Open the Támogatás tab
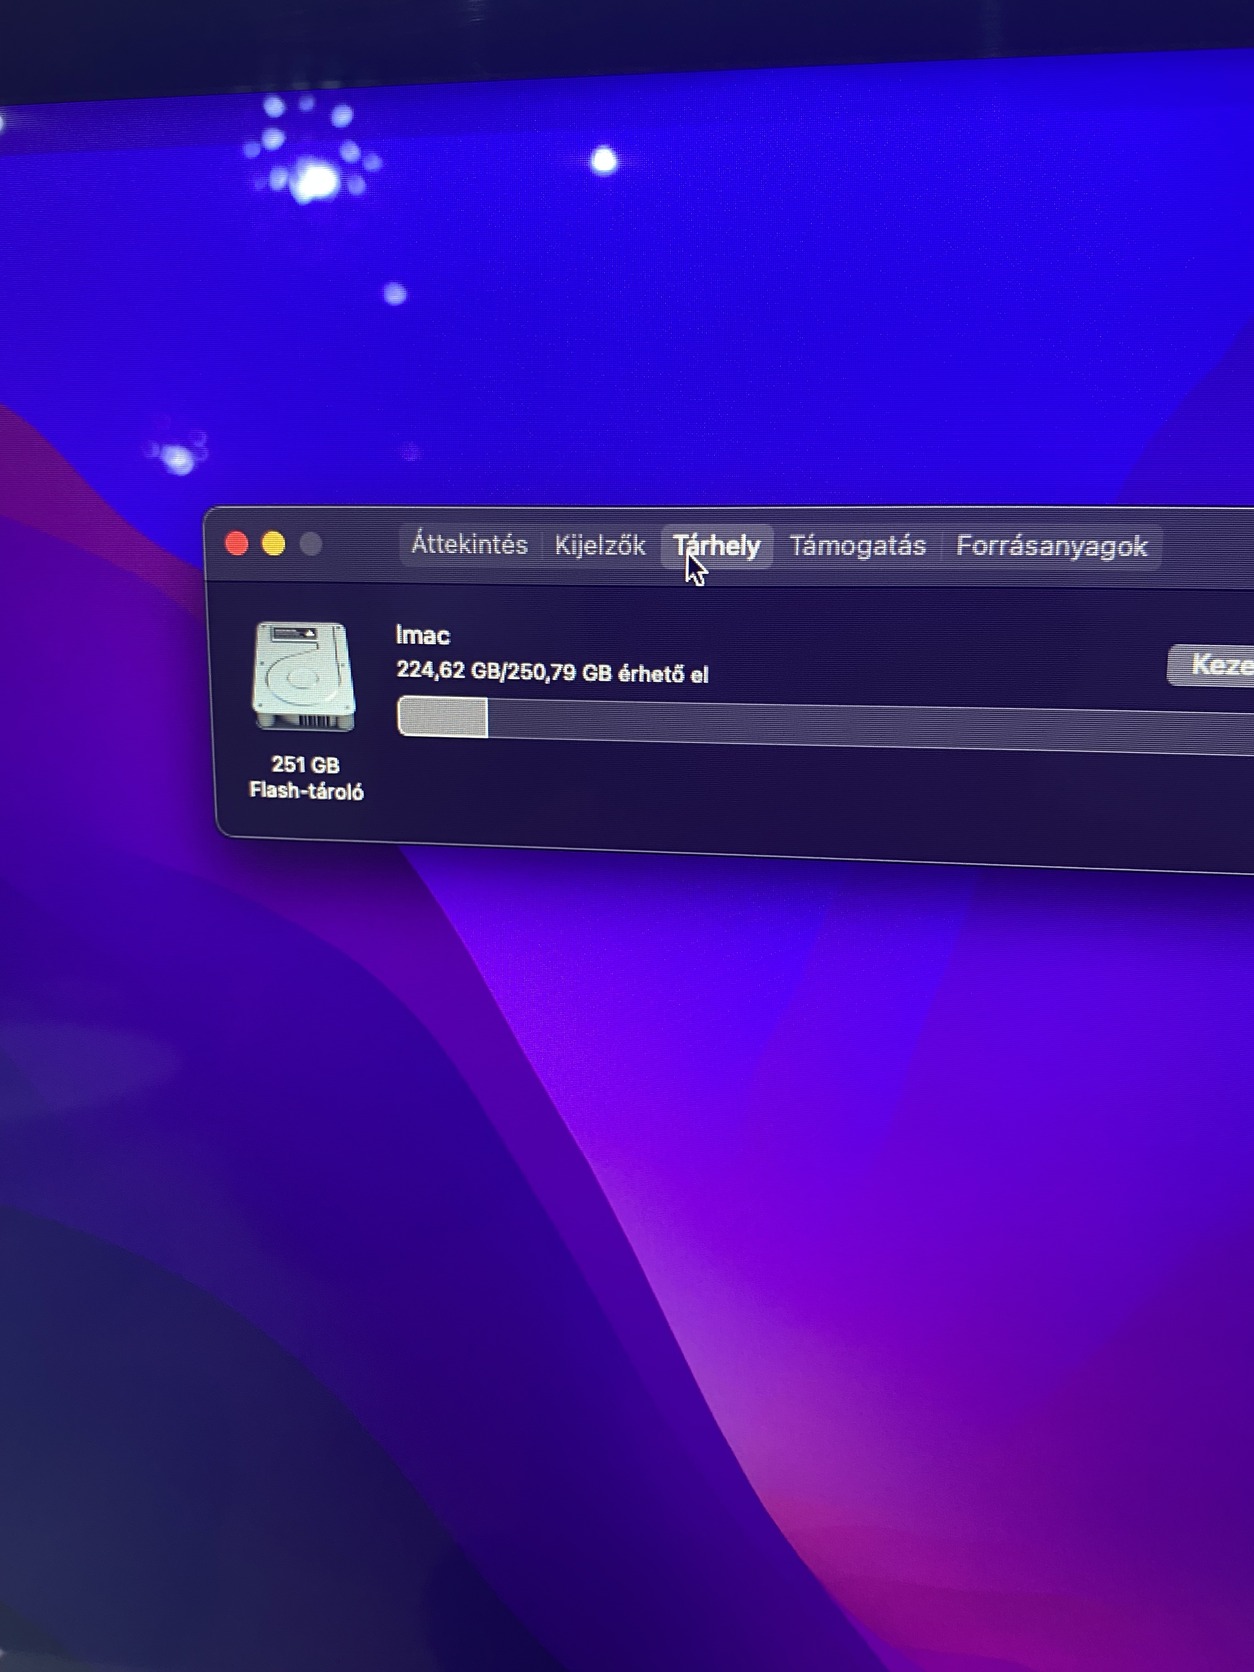 [857, 546]
